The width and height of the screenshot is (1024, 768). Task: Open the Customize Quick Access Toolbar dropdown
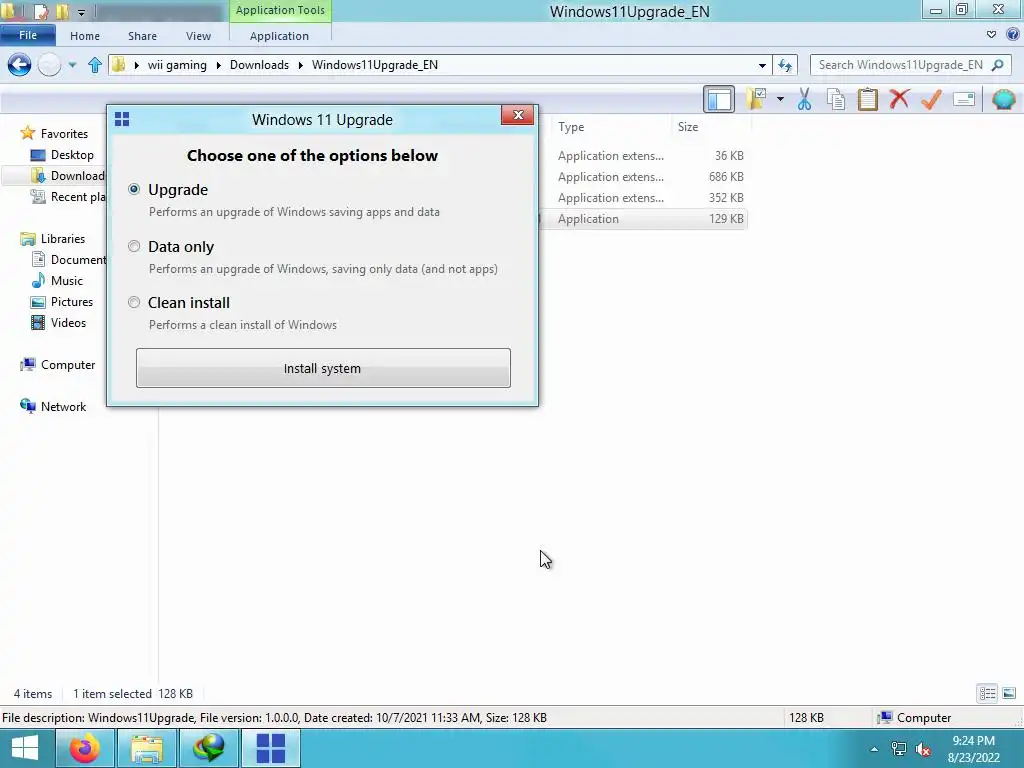[x=81, y=12]
